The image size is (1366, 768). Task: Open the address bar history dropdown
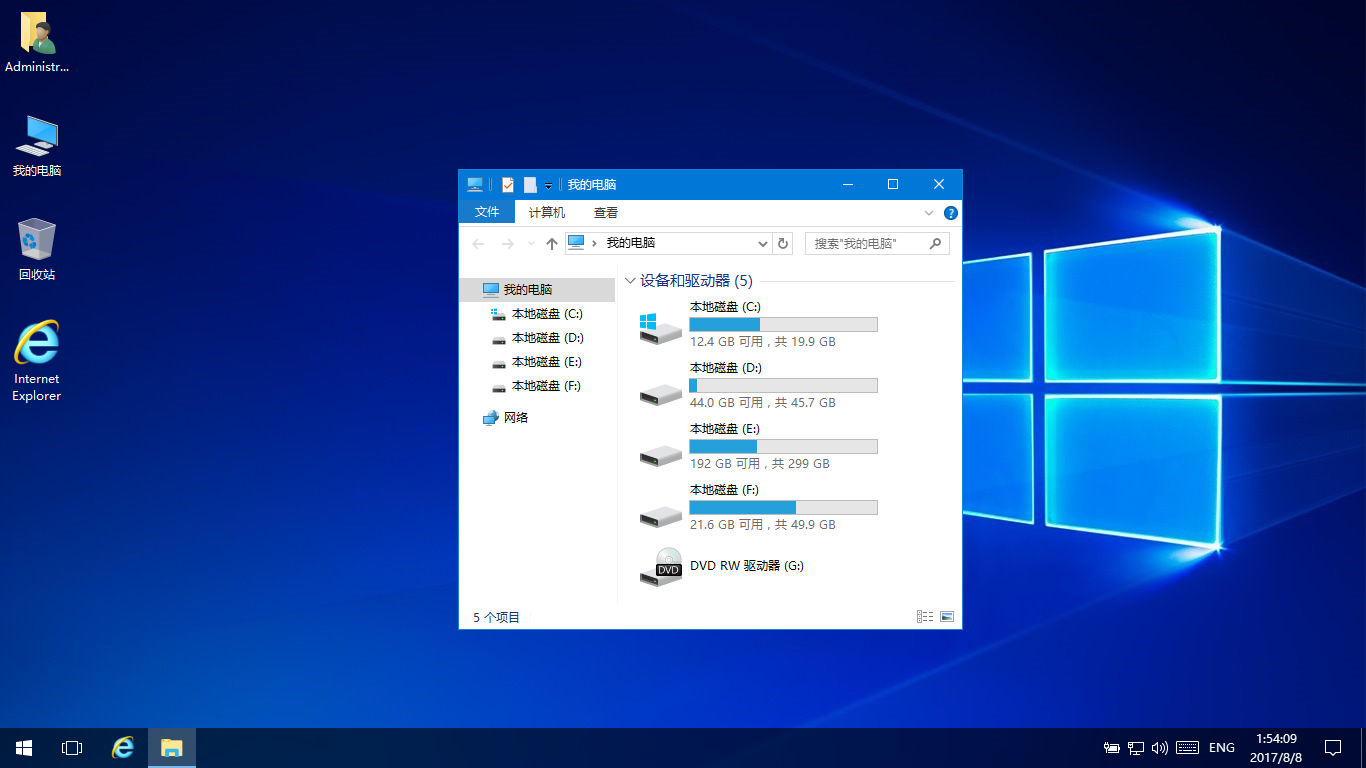click(763, 243)
